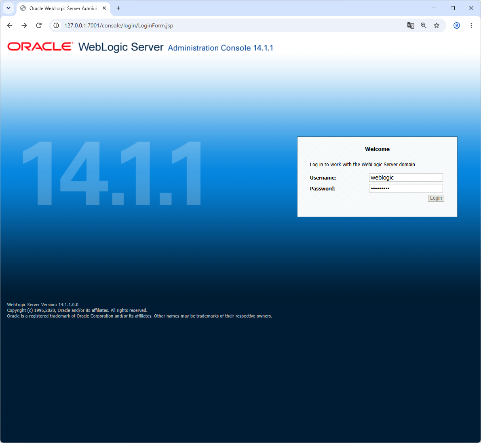
Task: Click the Oracle registered trademark line
Action: (139, 316)
